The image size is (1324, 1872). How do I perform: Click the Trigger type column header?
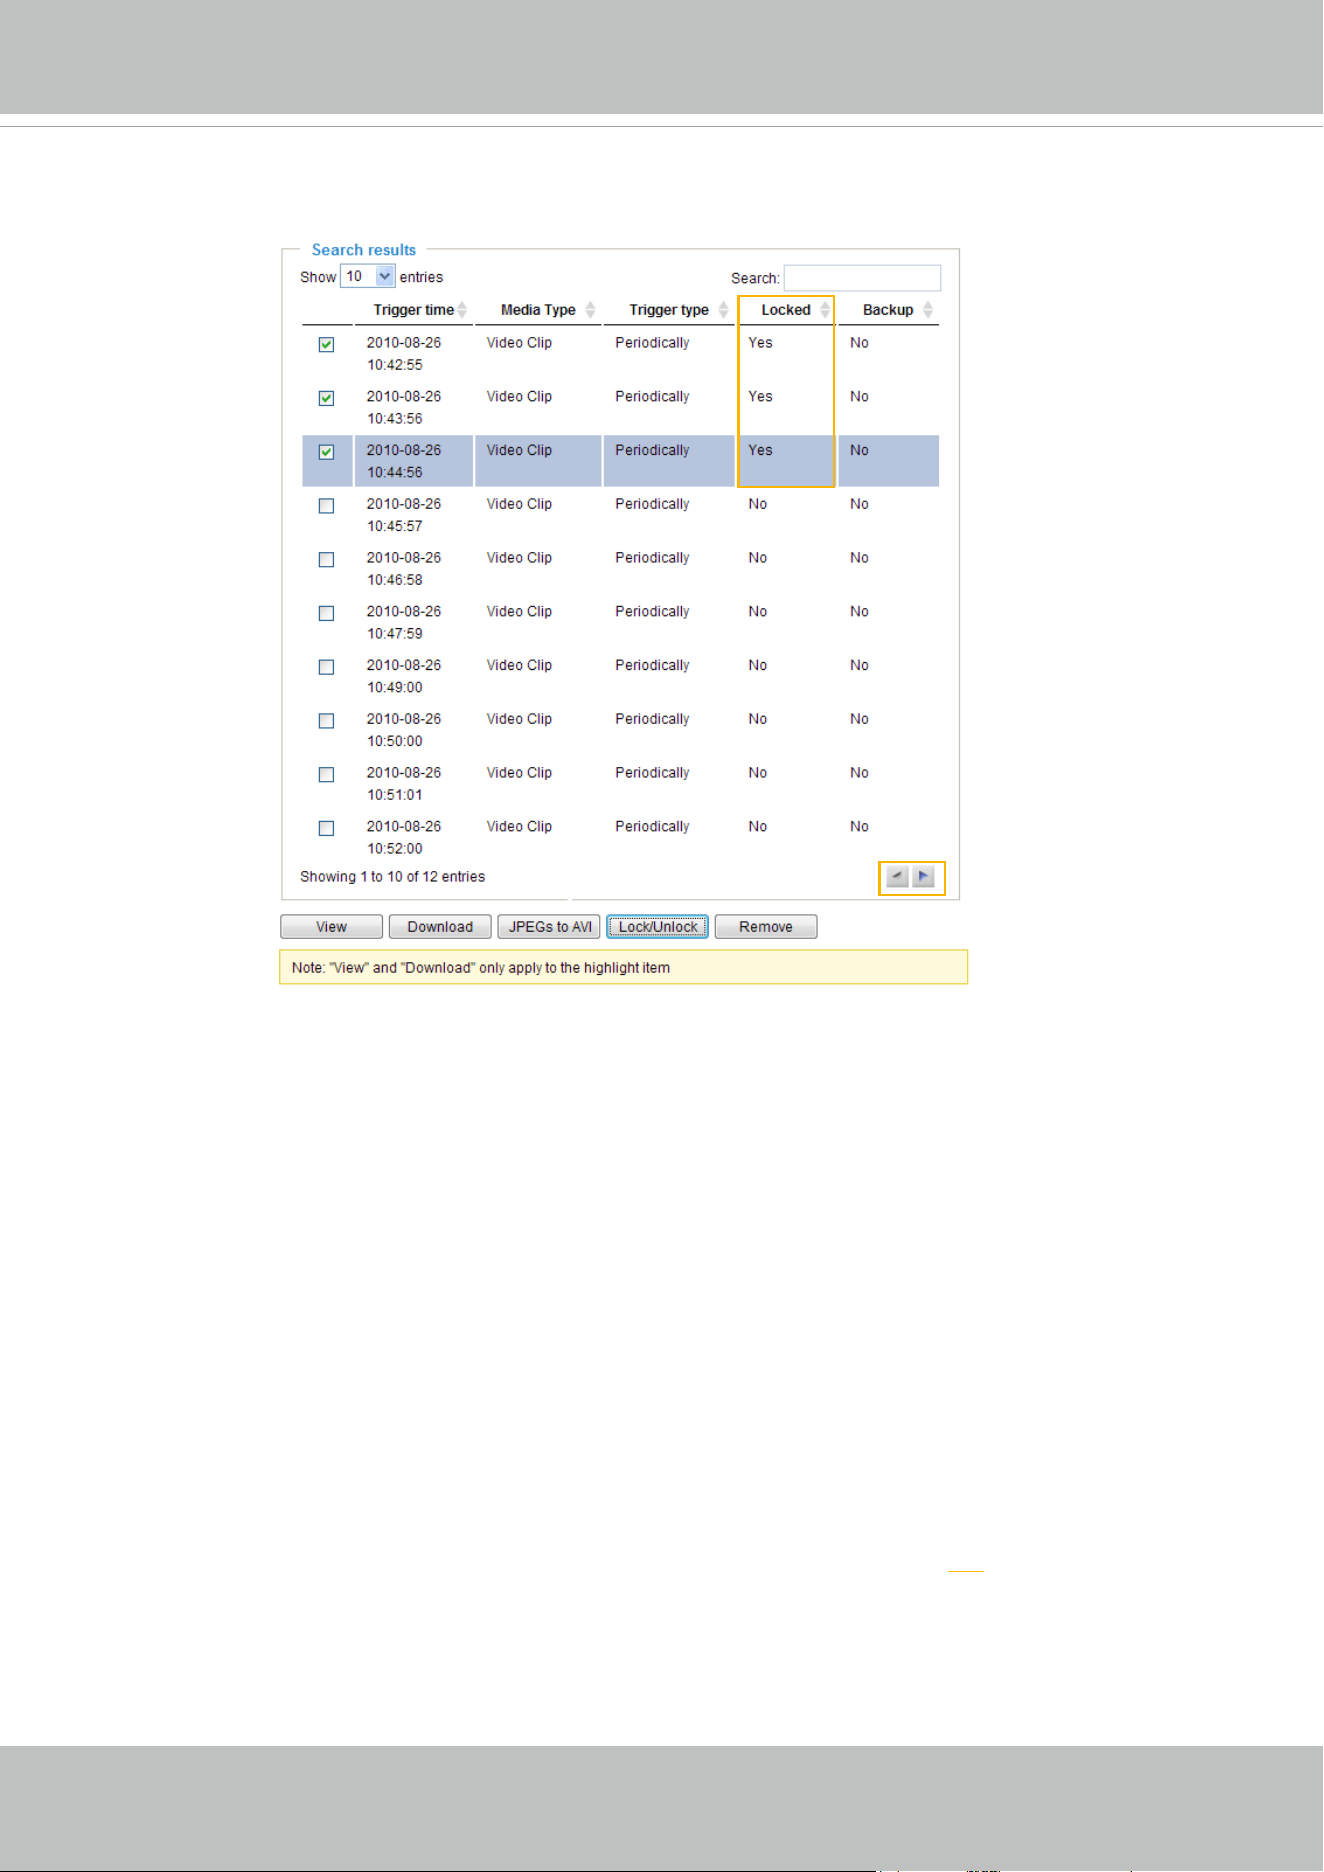[x=669, y=310]
